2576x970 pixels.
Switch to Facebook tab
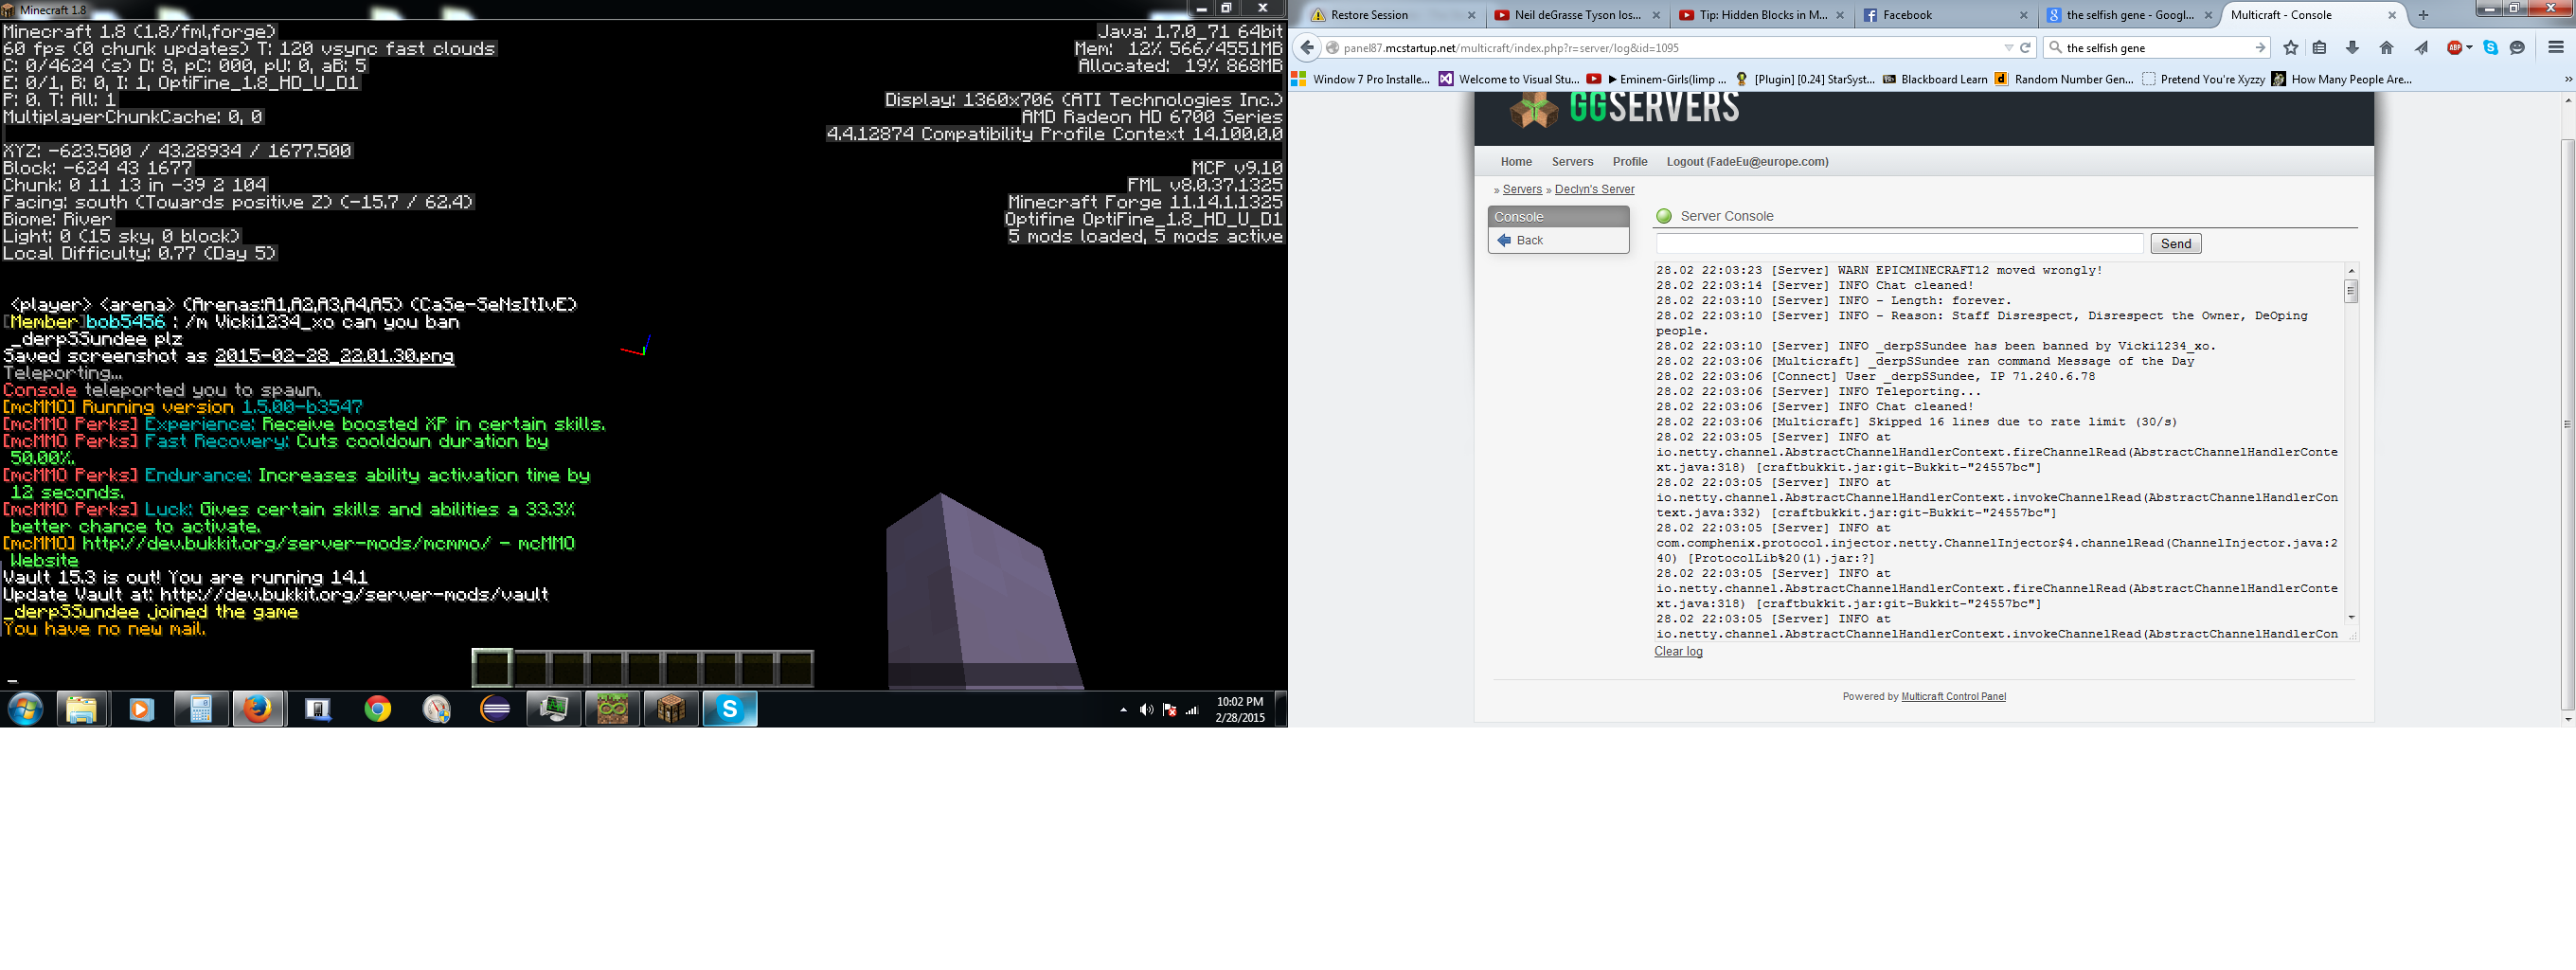(x=1945, y=15)
